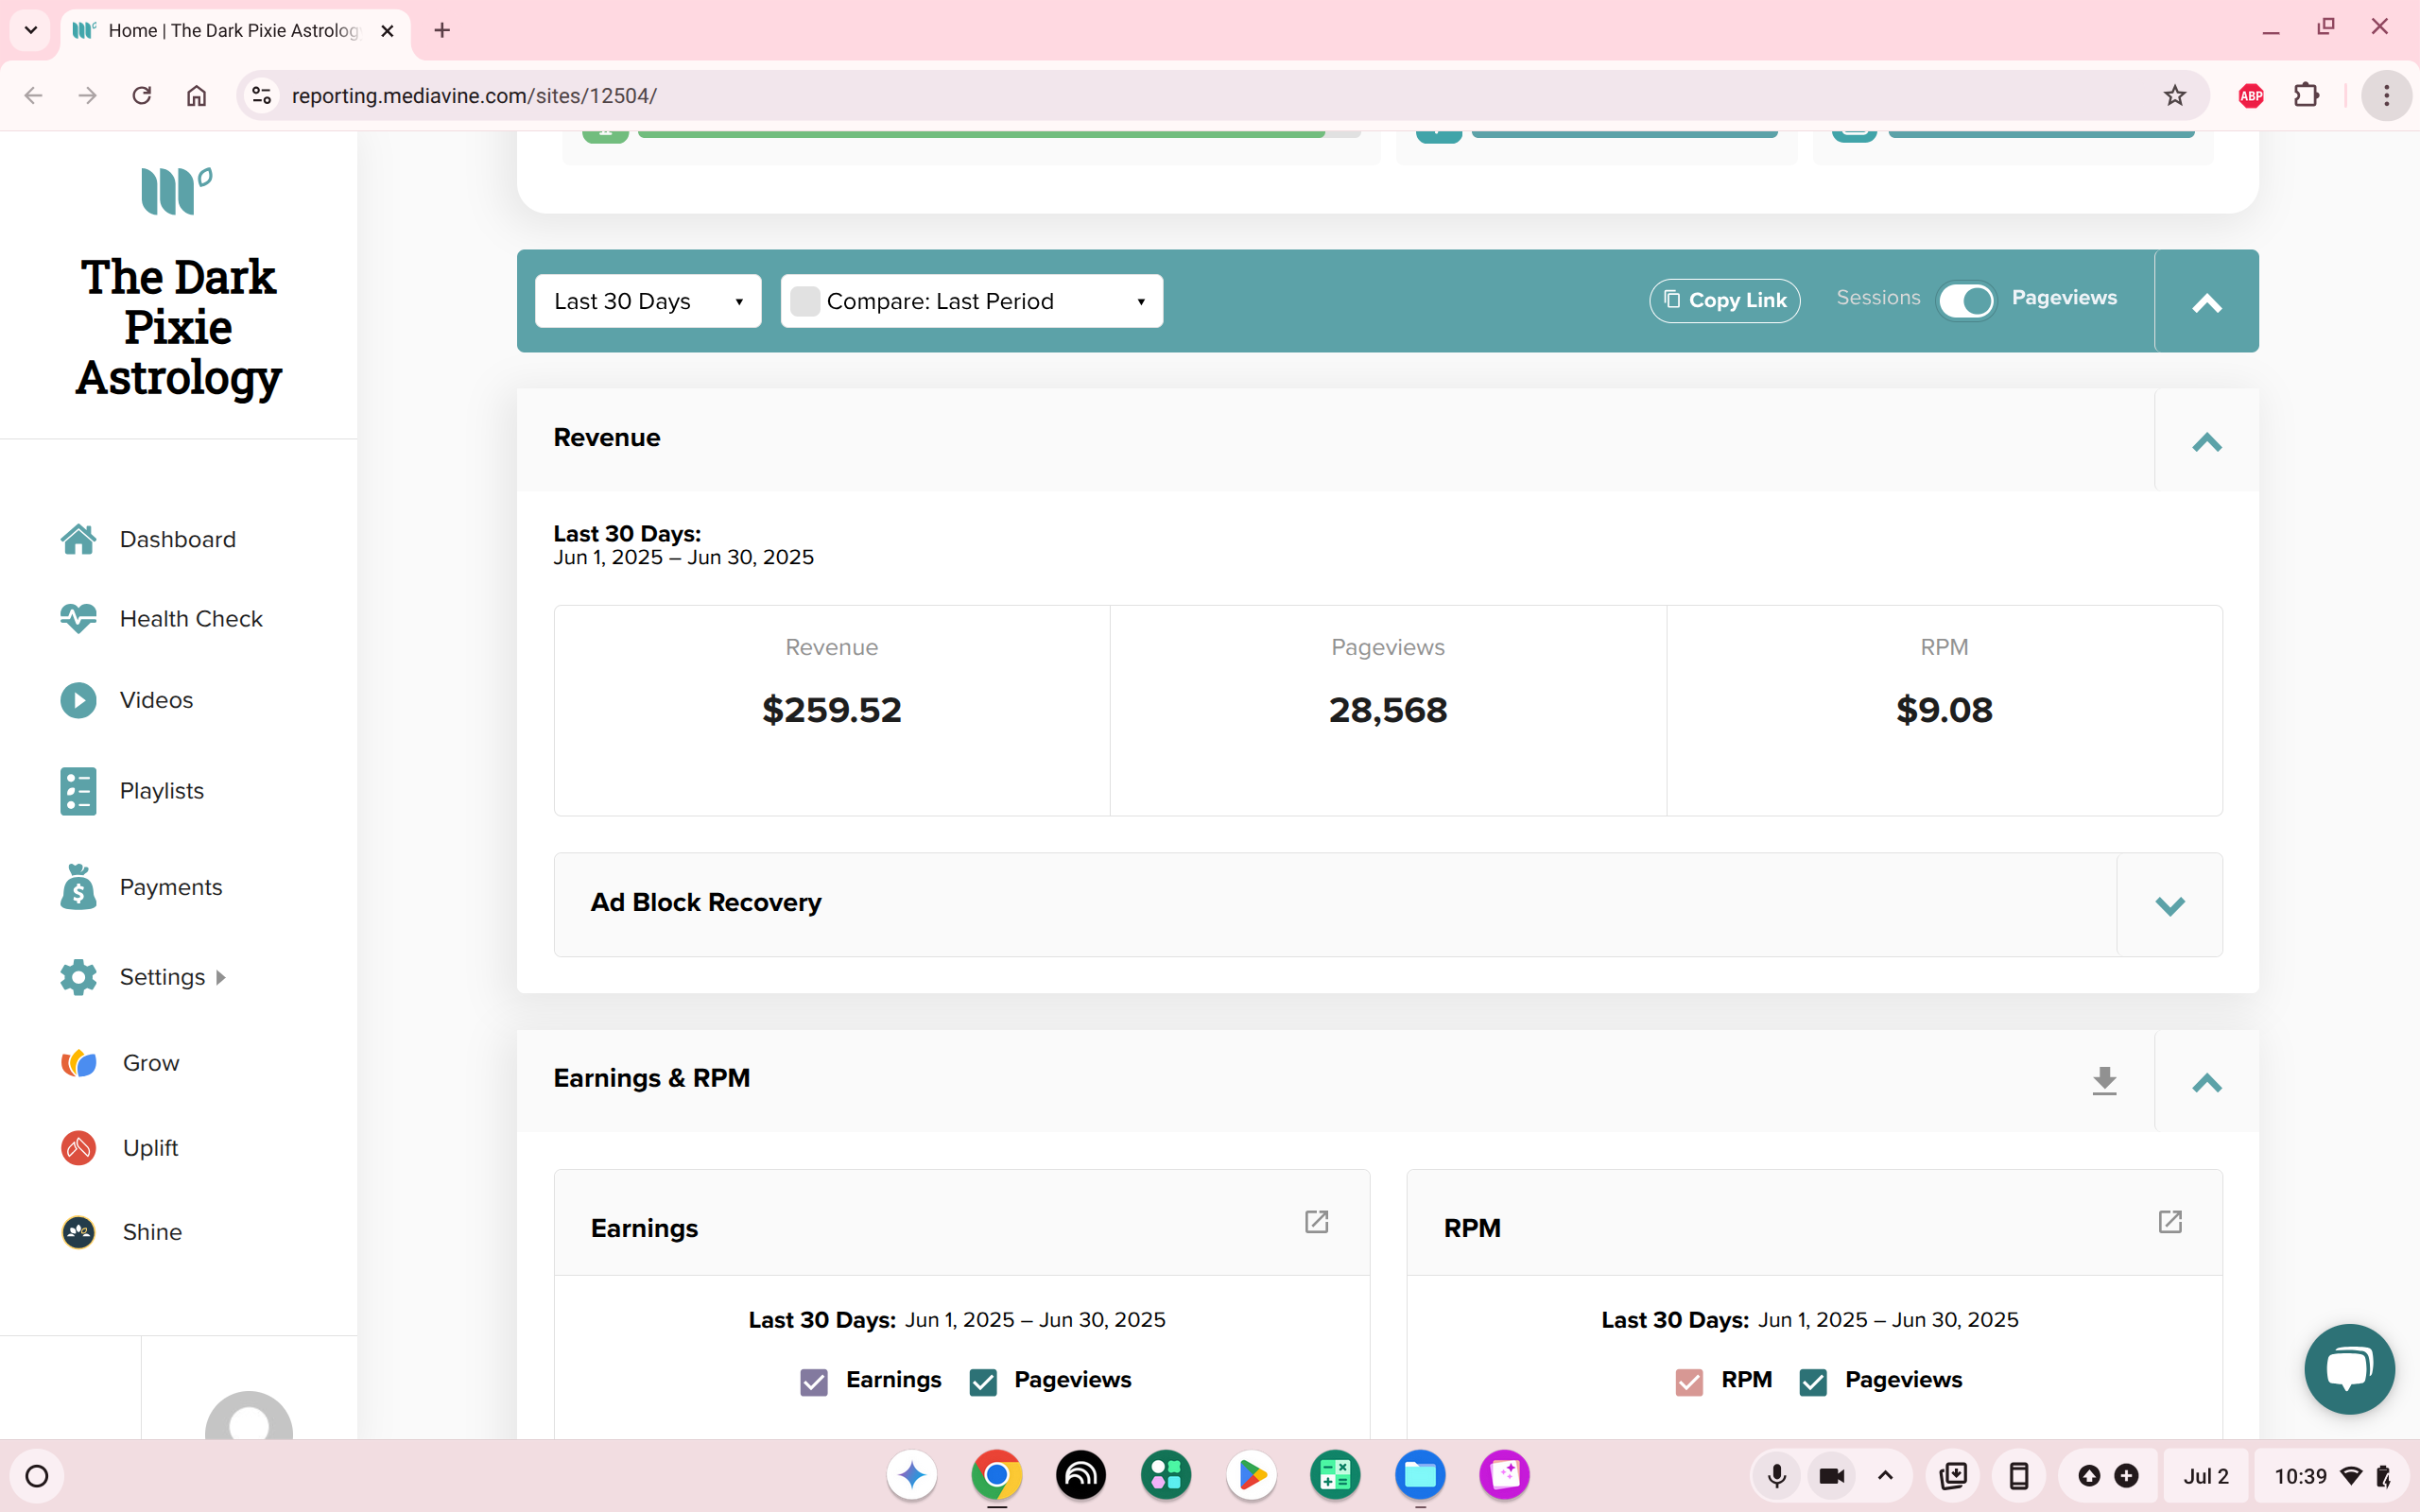Click the Grow logo icon
The width and height of the screenshot is (2420, 1512).
click(x=78, y=1063)
